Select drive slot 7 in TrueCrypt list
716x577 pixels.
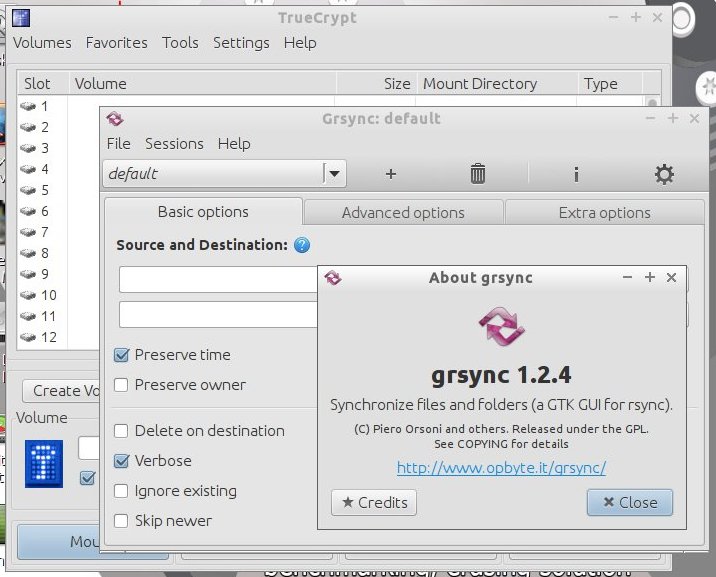35,232
